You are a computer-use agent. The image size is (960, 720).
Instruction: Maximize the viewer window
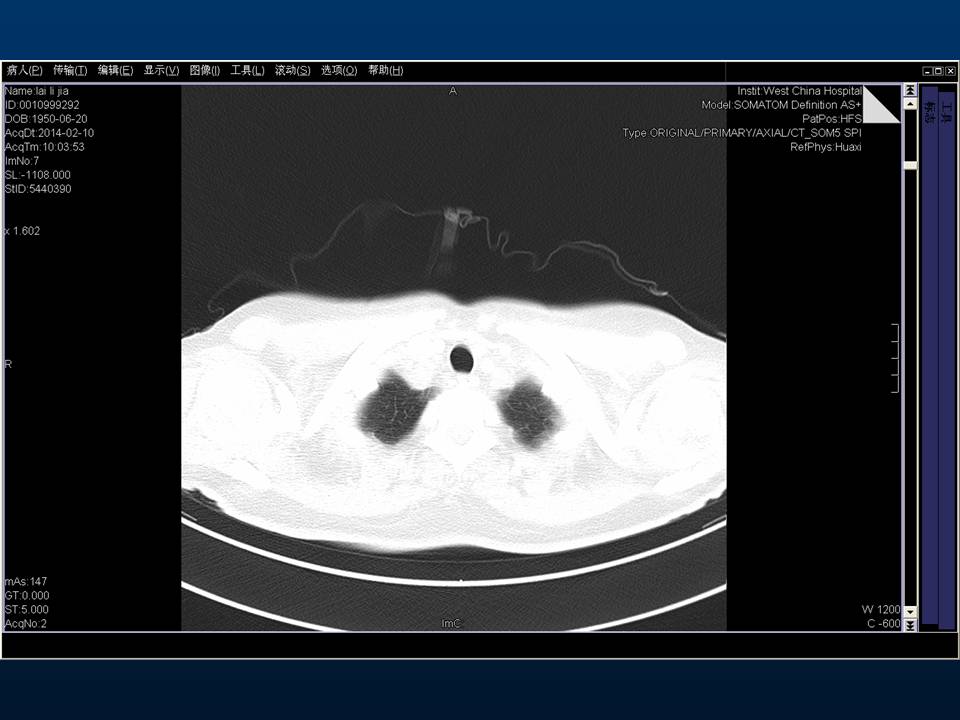[938, 71]
